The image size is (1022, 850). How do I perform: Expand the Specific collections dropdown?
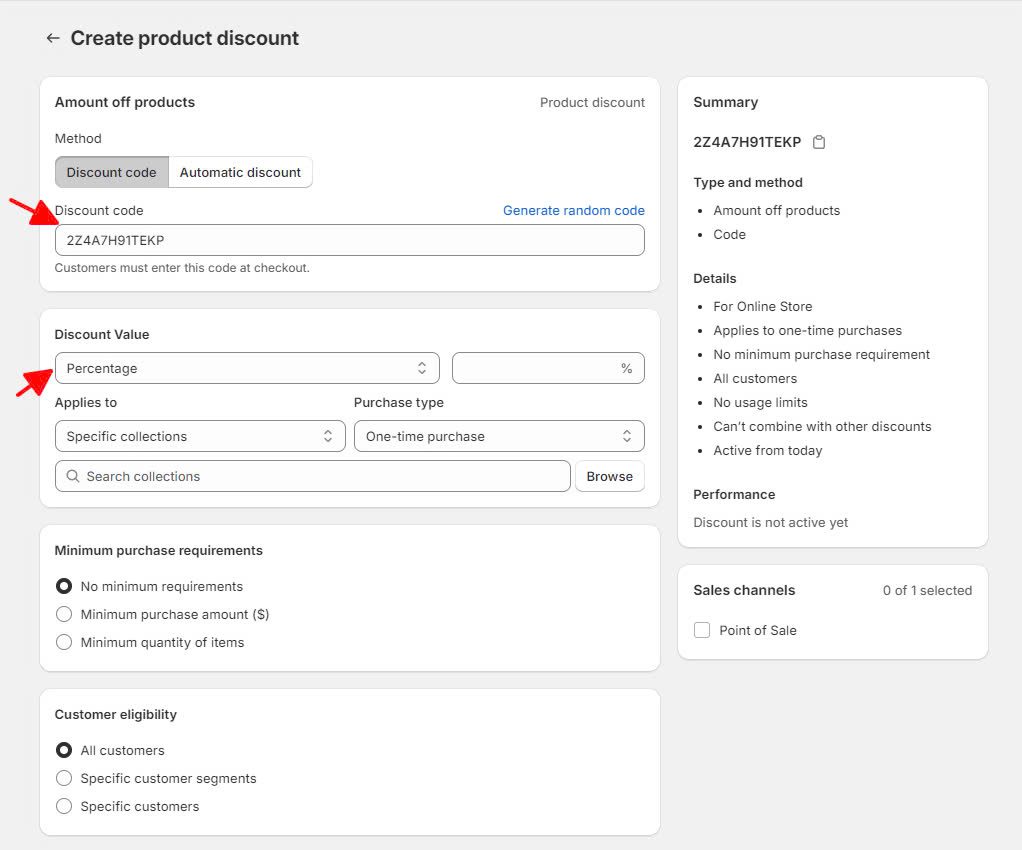point(200,436)
